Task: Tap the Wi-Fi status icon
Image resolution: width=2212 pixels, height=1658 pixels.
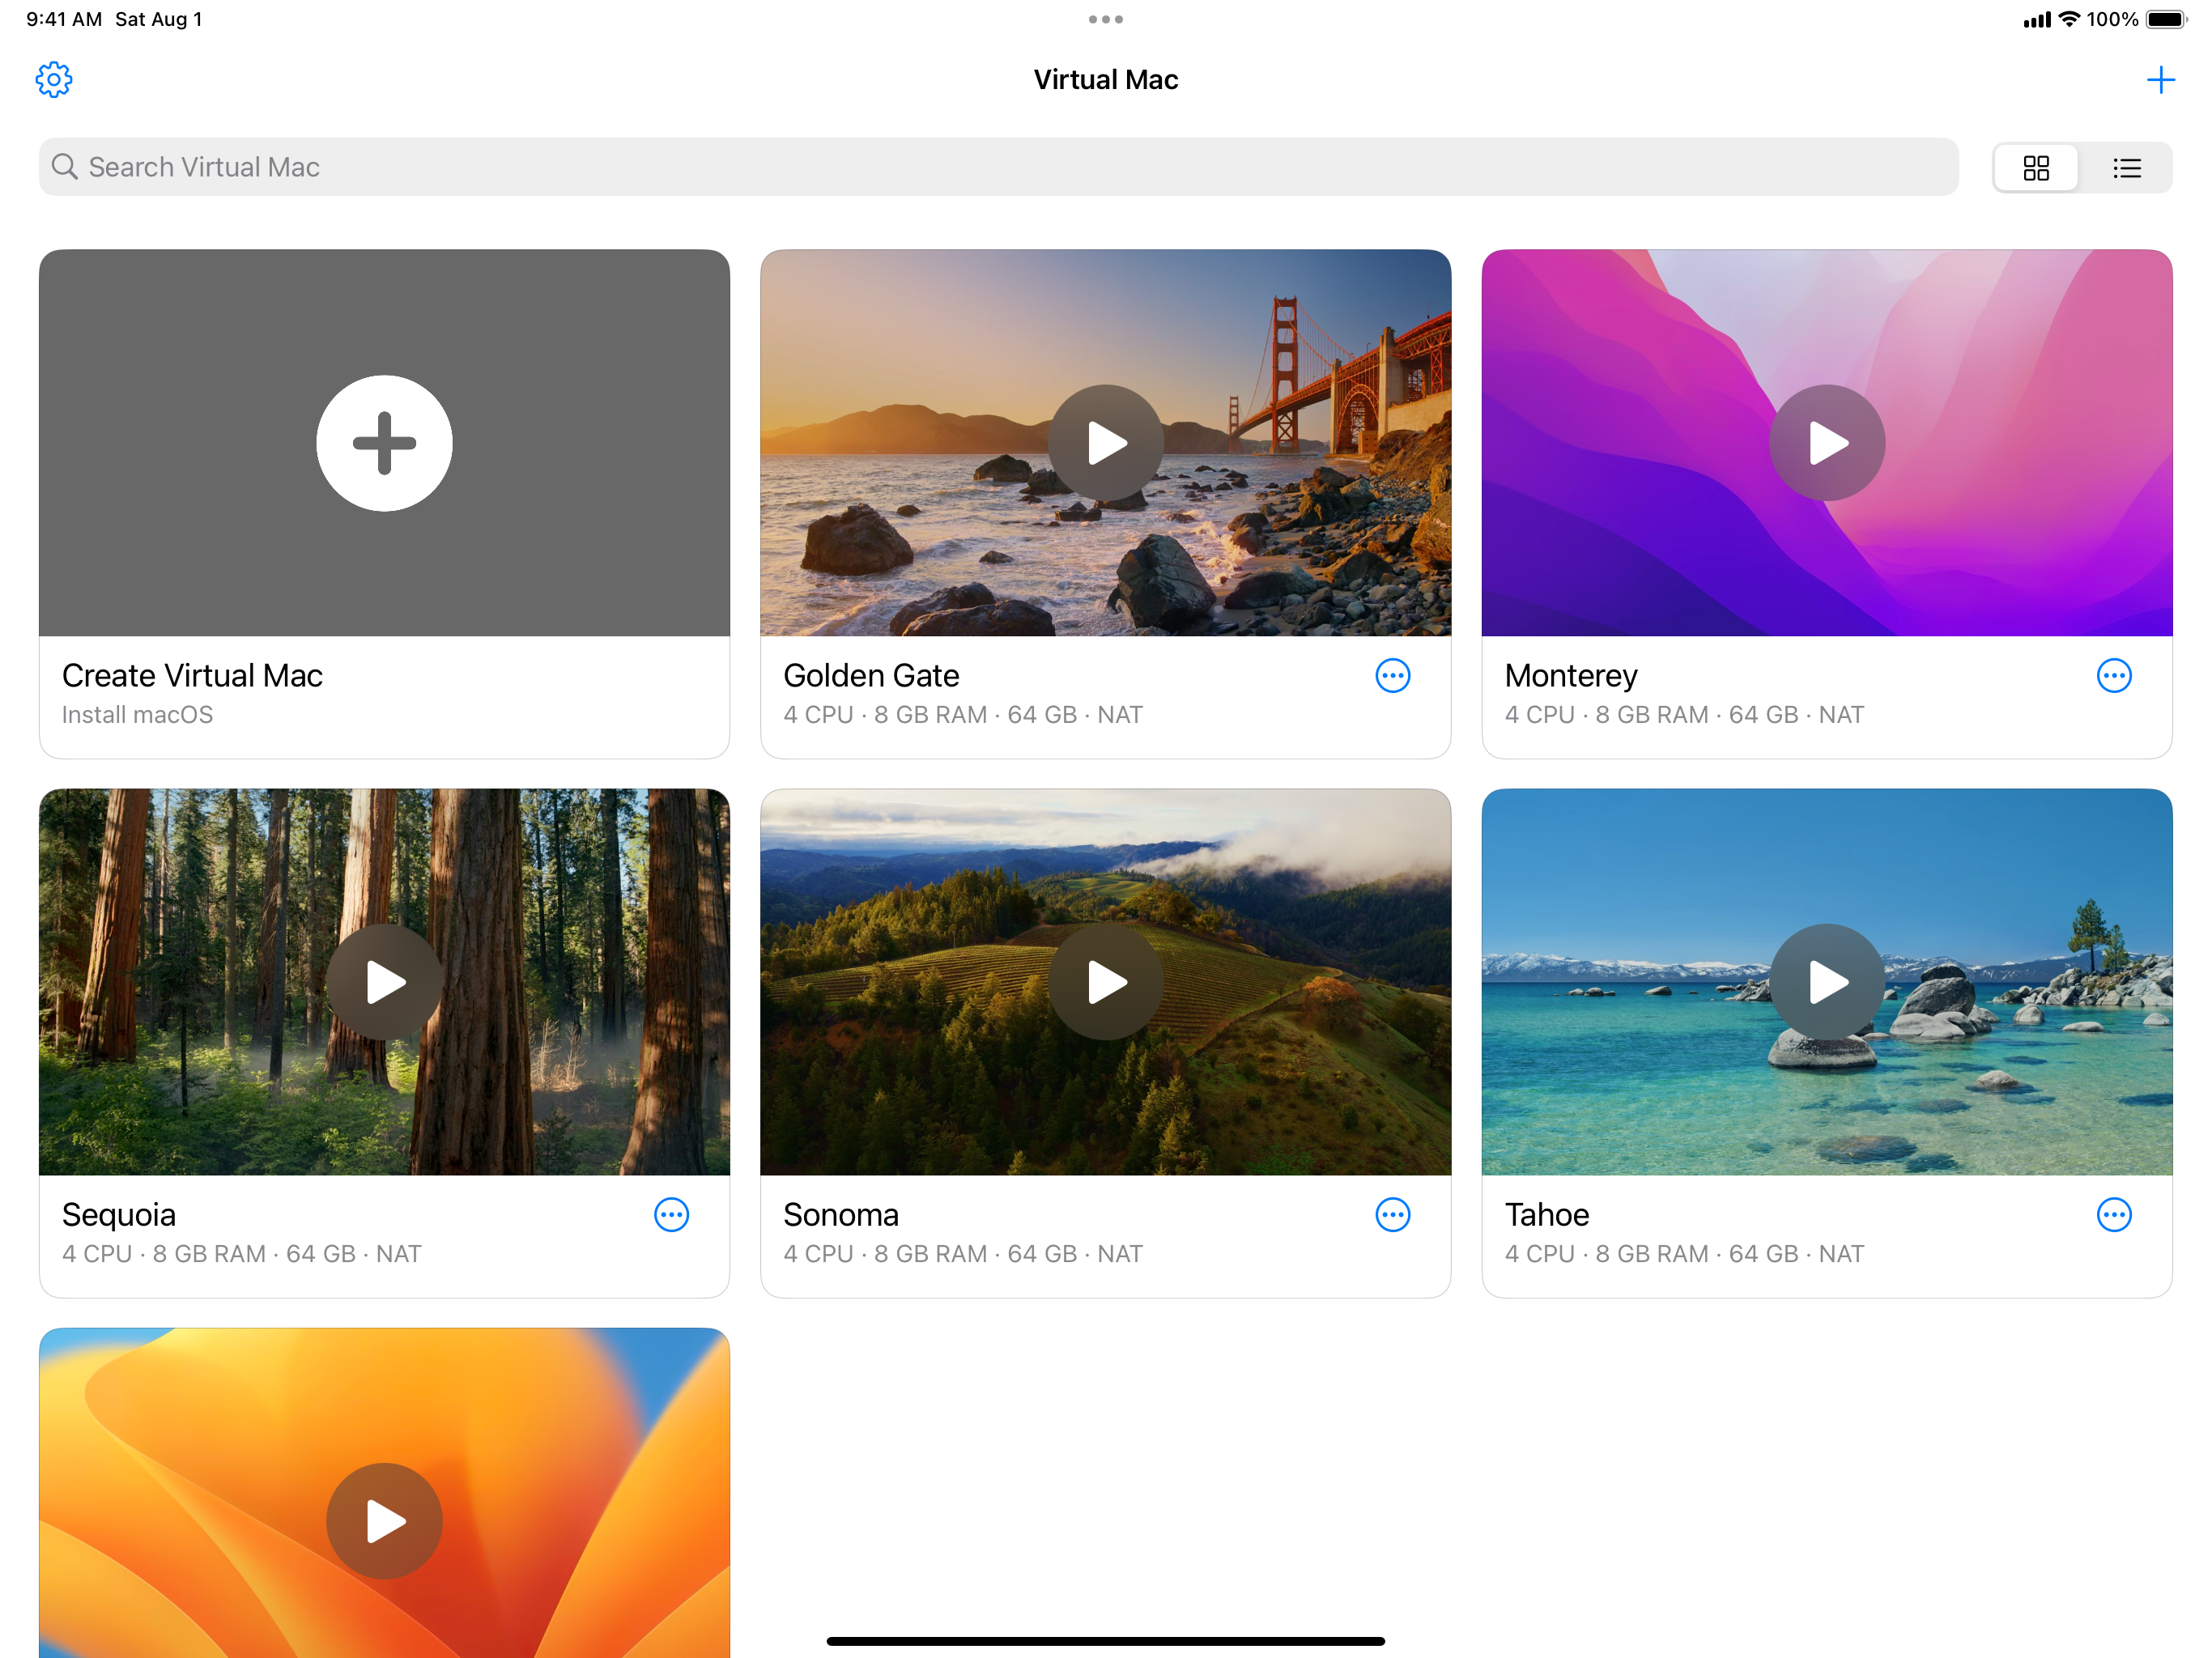Action: [x=2069, y=19]
